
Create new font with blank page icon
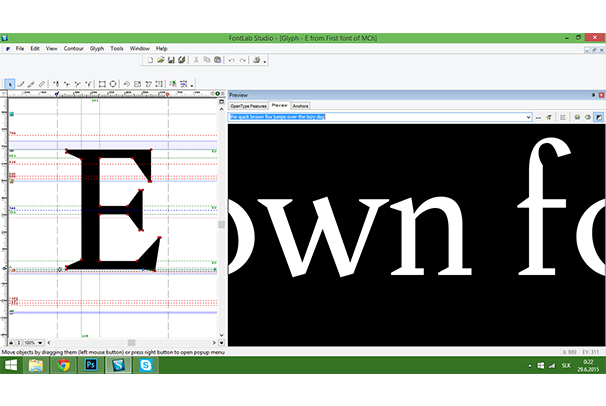click(x=149, y=60)
